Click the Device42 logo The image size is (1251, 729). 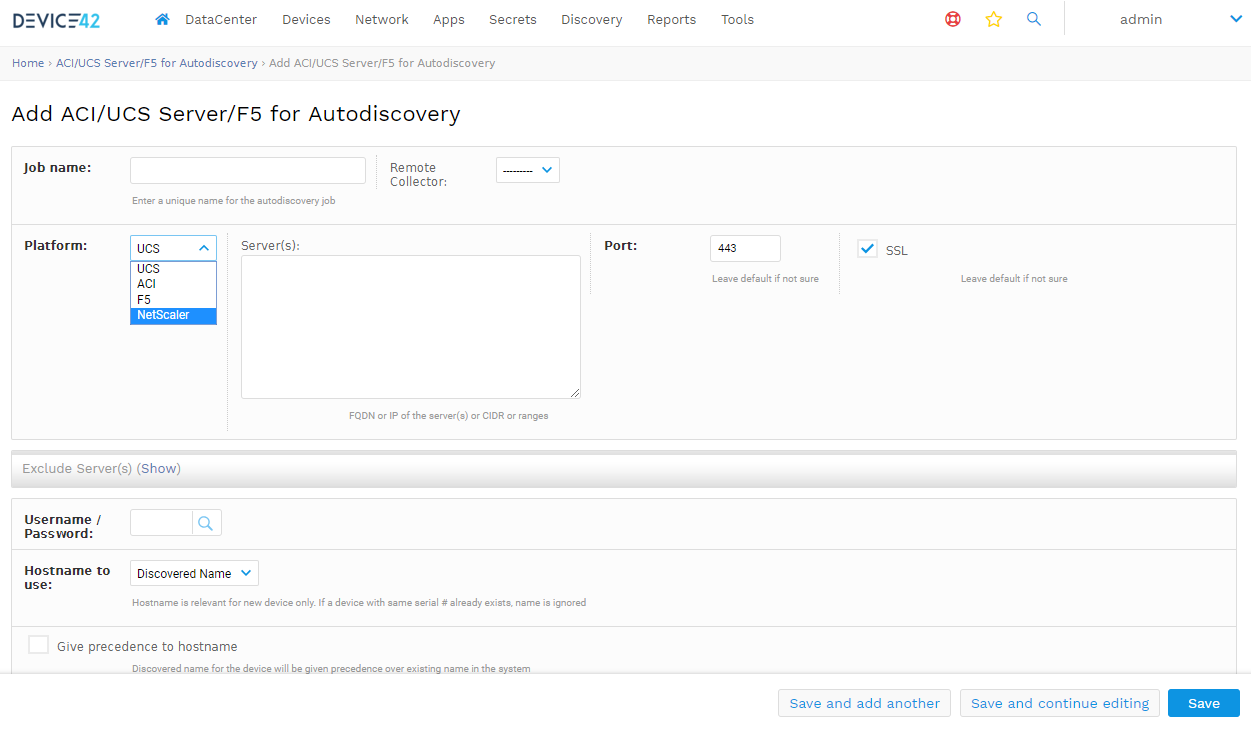(x=56, y=19)
